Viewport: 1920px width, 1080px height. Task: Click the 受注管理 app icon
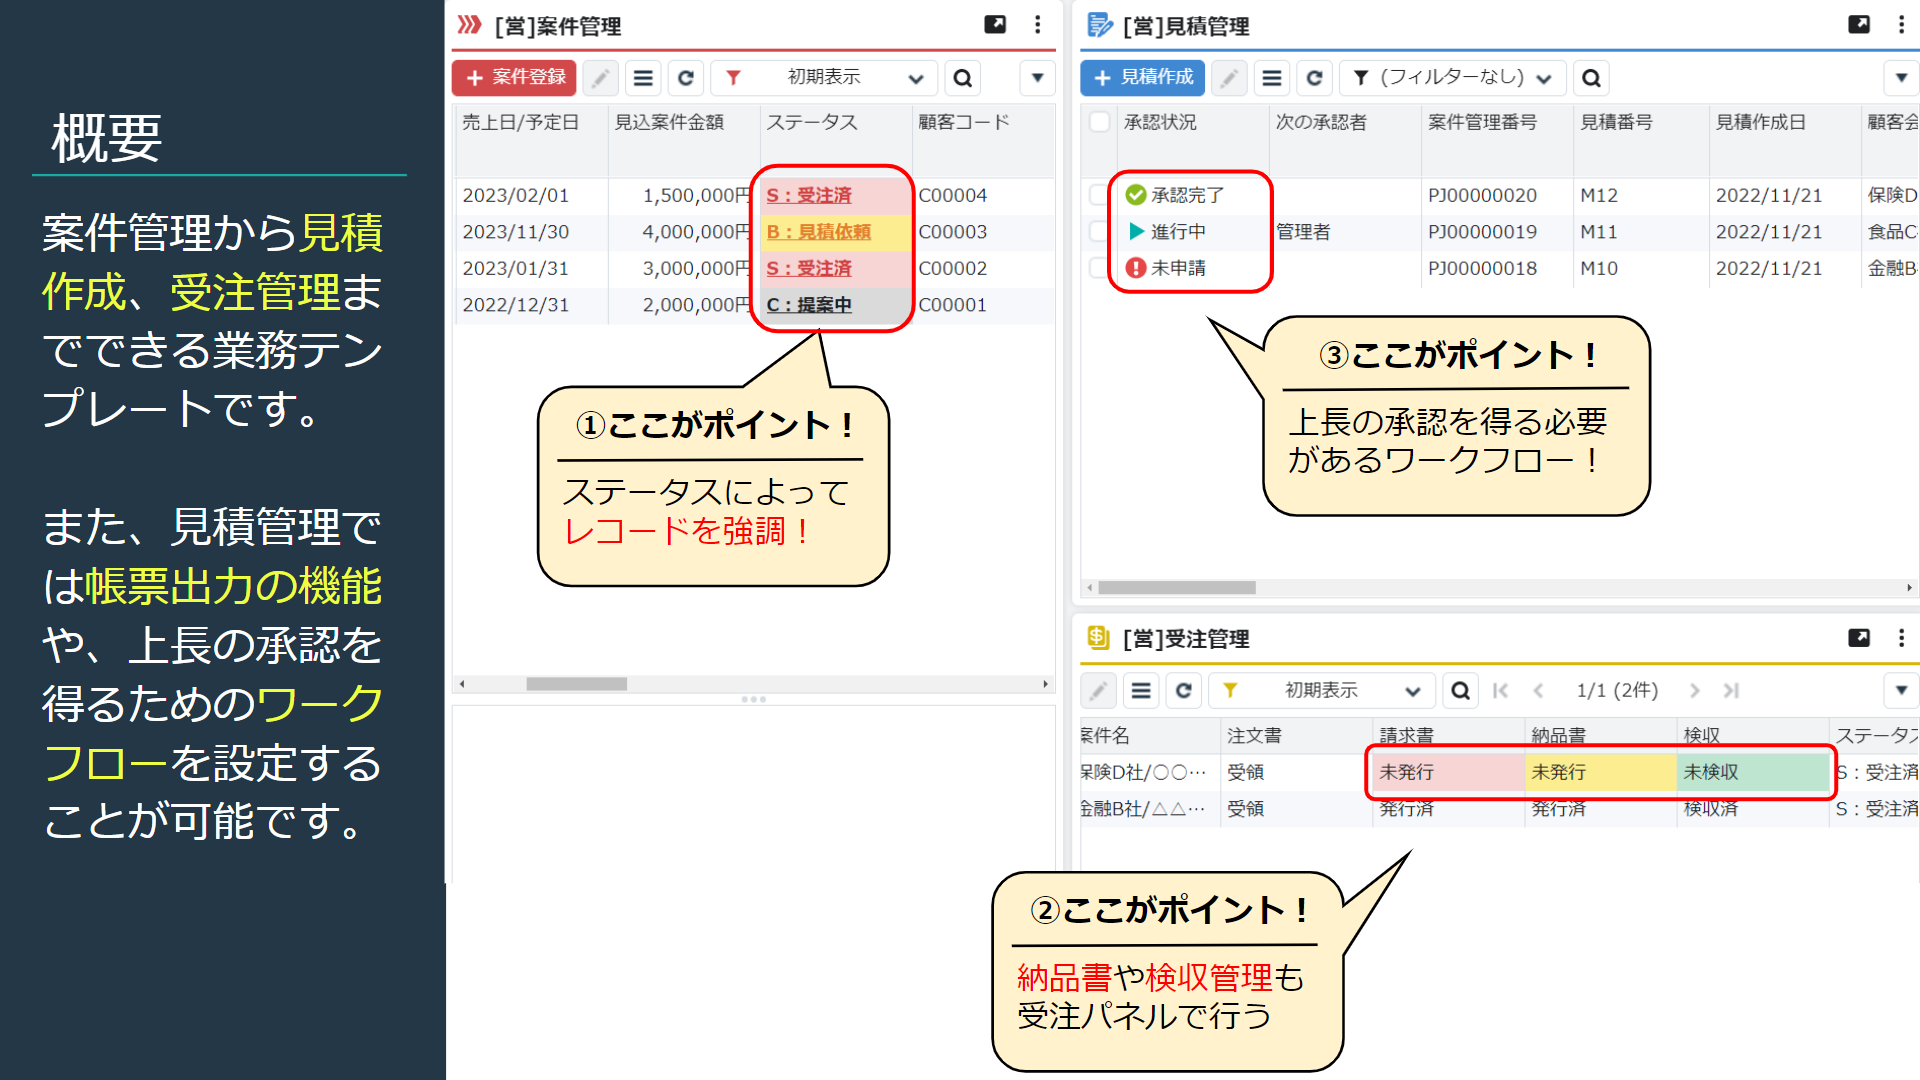1097,638
